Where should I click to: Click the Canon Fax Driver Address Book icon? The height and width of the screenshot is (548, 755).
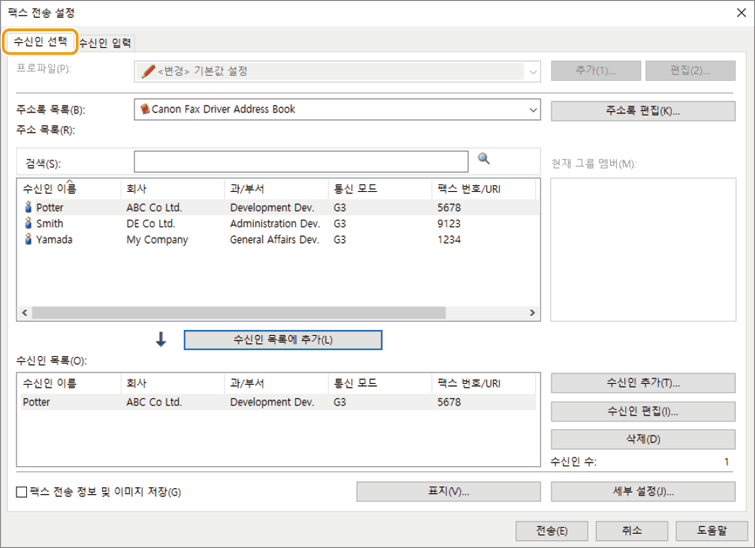(145, 109)
